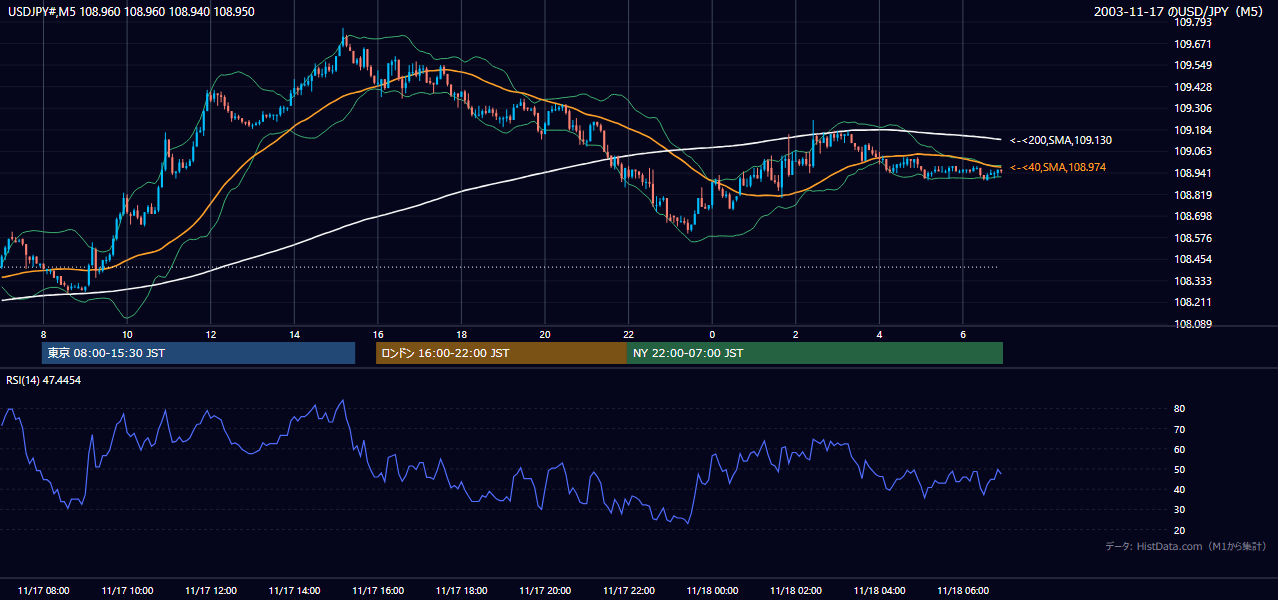Click the 11/17 08:00 time label
Image resolution: width=1278 pixels, height=600 pixels.
tap(44, 591)
